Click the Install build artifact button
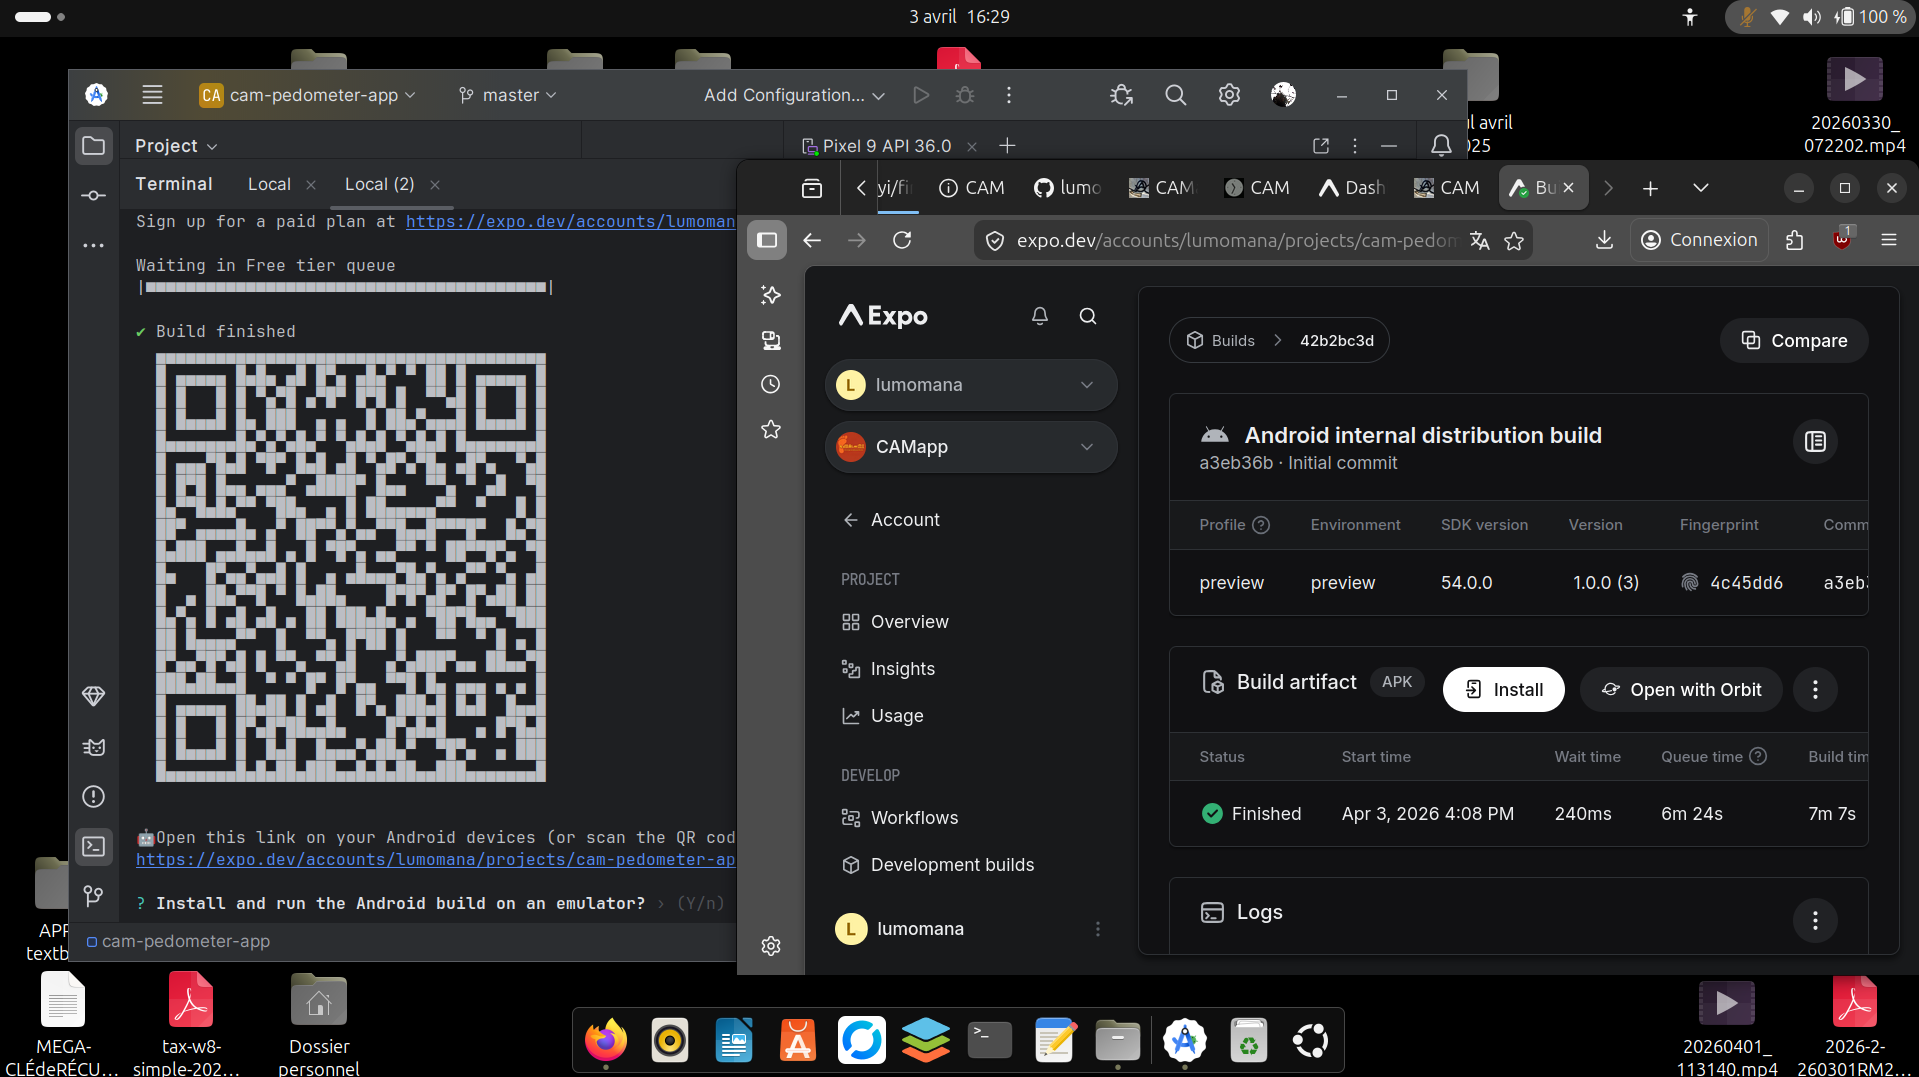1919x1077 pixels. [1503, 690]
